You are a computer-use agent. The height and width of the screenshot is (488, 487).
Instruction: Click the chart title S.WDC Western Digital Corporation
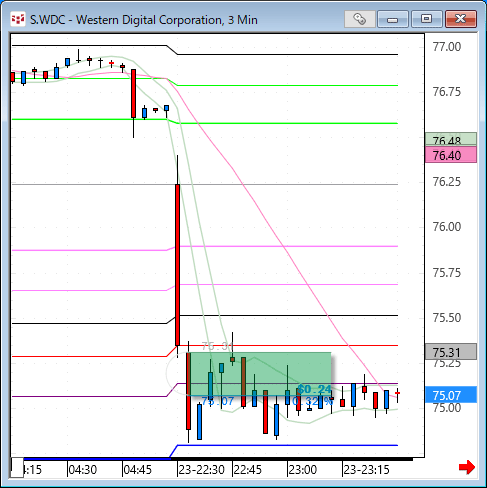click(x=144, y=20)
